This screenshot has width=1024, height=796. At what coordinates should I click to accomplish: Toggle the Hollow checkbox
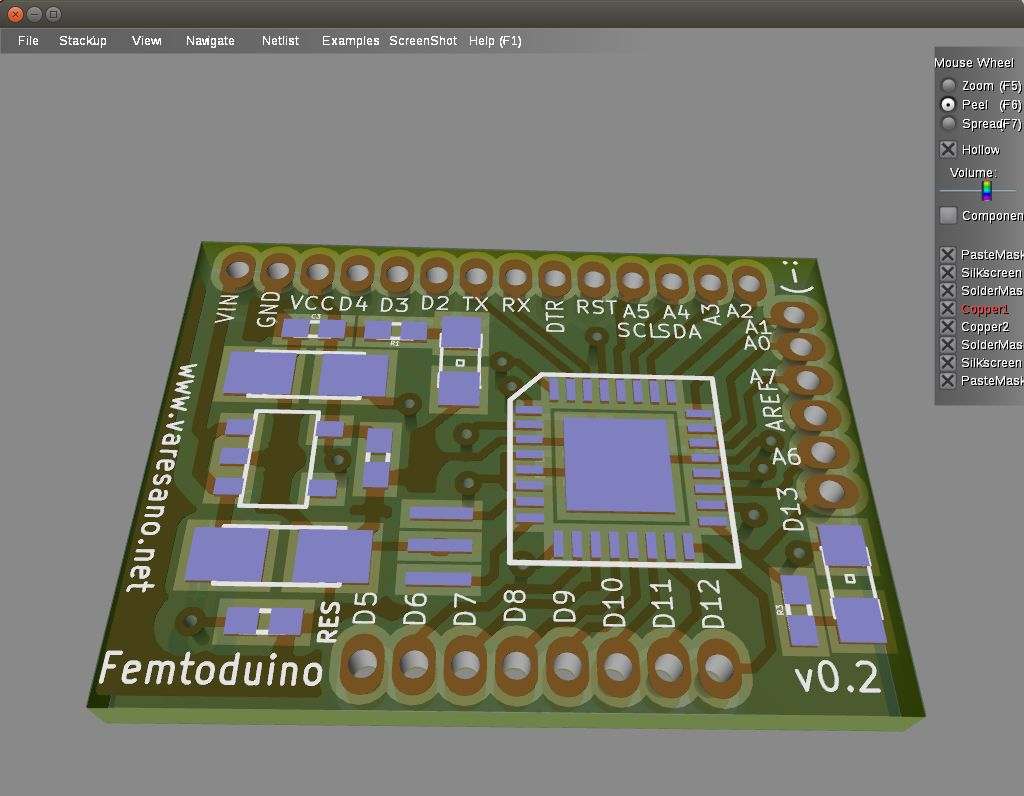tap(948, 150)
